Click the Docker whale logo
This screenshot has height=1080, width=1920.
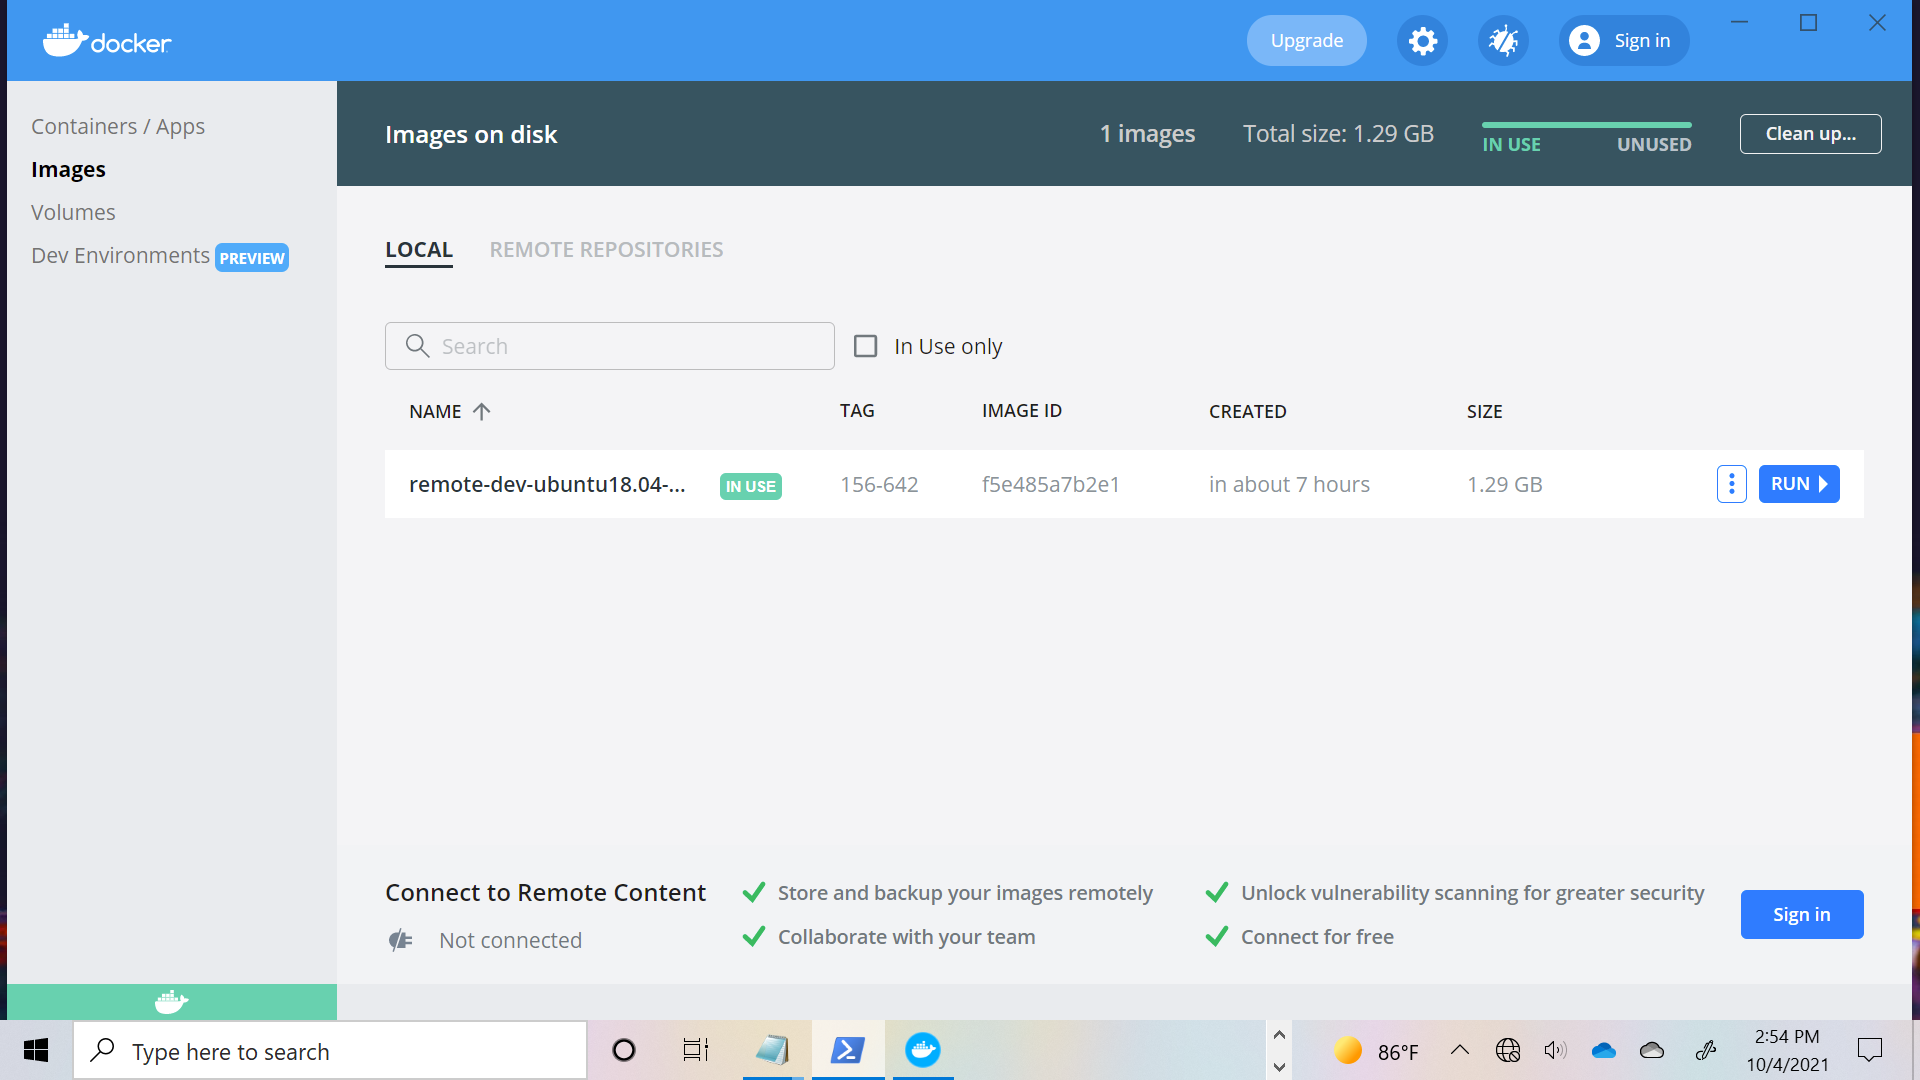[107, 41]
